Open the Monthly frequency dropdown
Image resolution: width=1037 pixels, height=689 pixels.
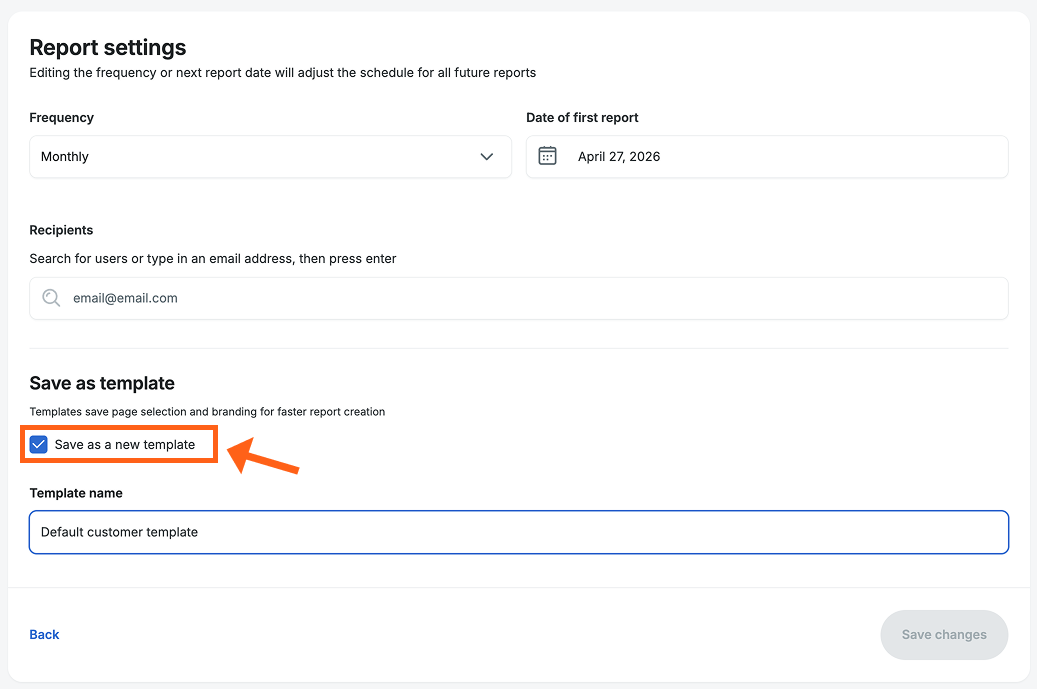click(270, 157)
